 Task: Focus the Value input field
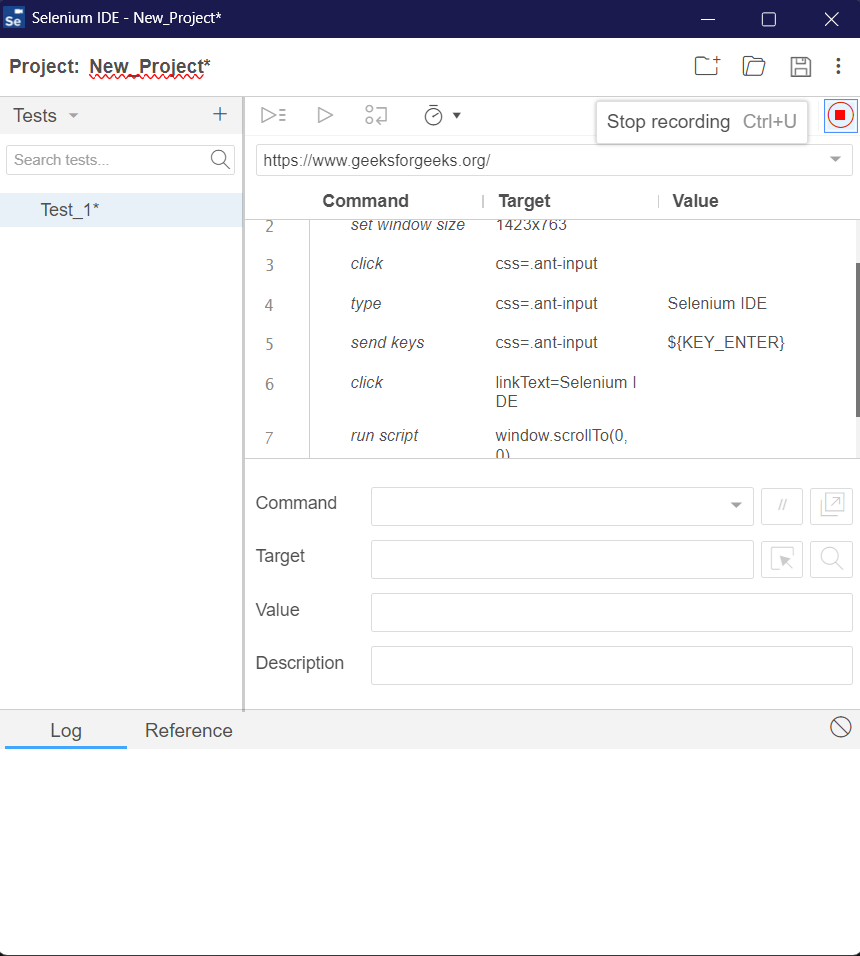click(x=611, y=612)
